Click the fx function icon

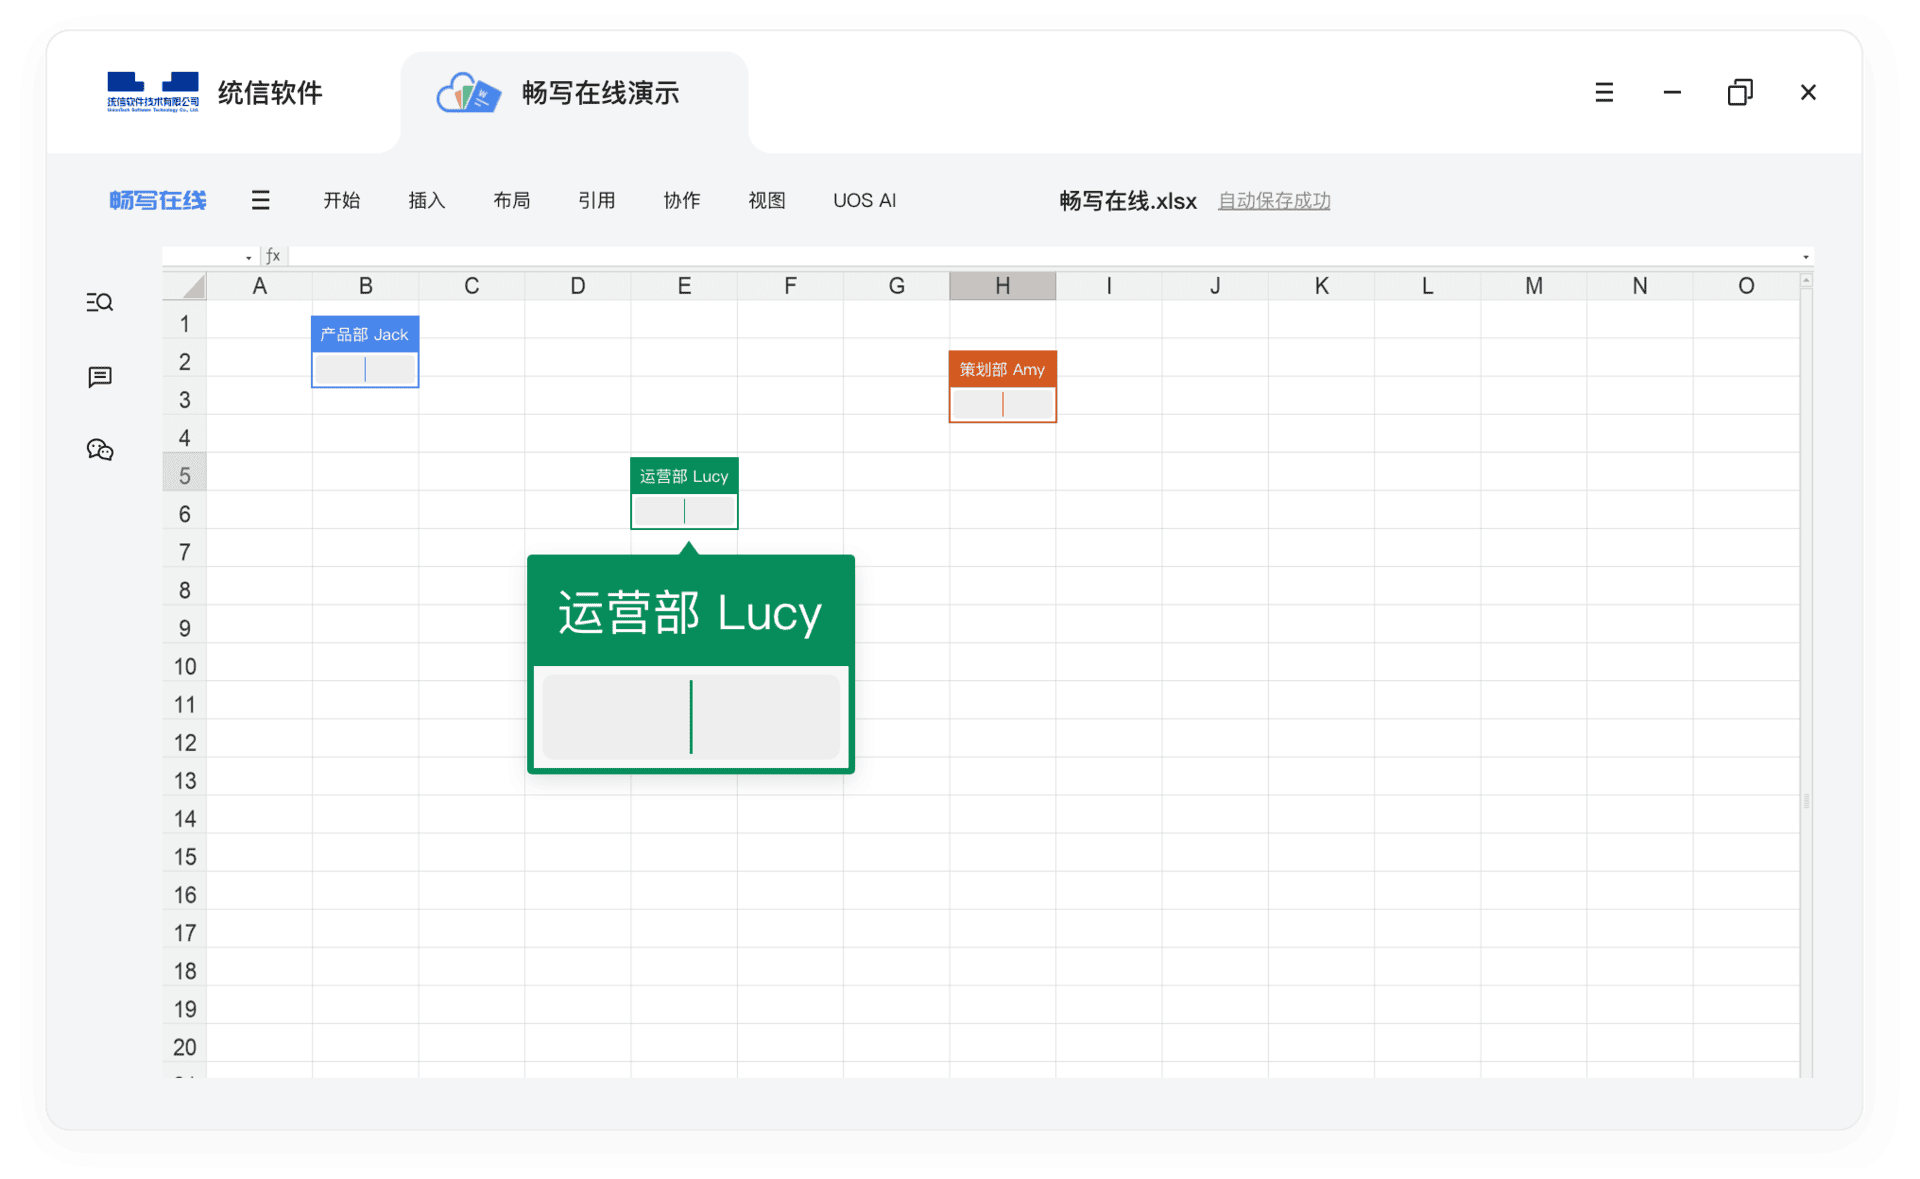273,256
